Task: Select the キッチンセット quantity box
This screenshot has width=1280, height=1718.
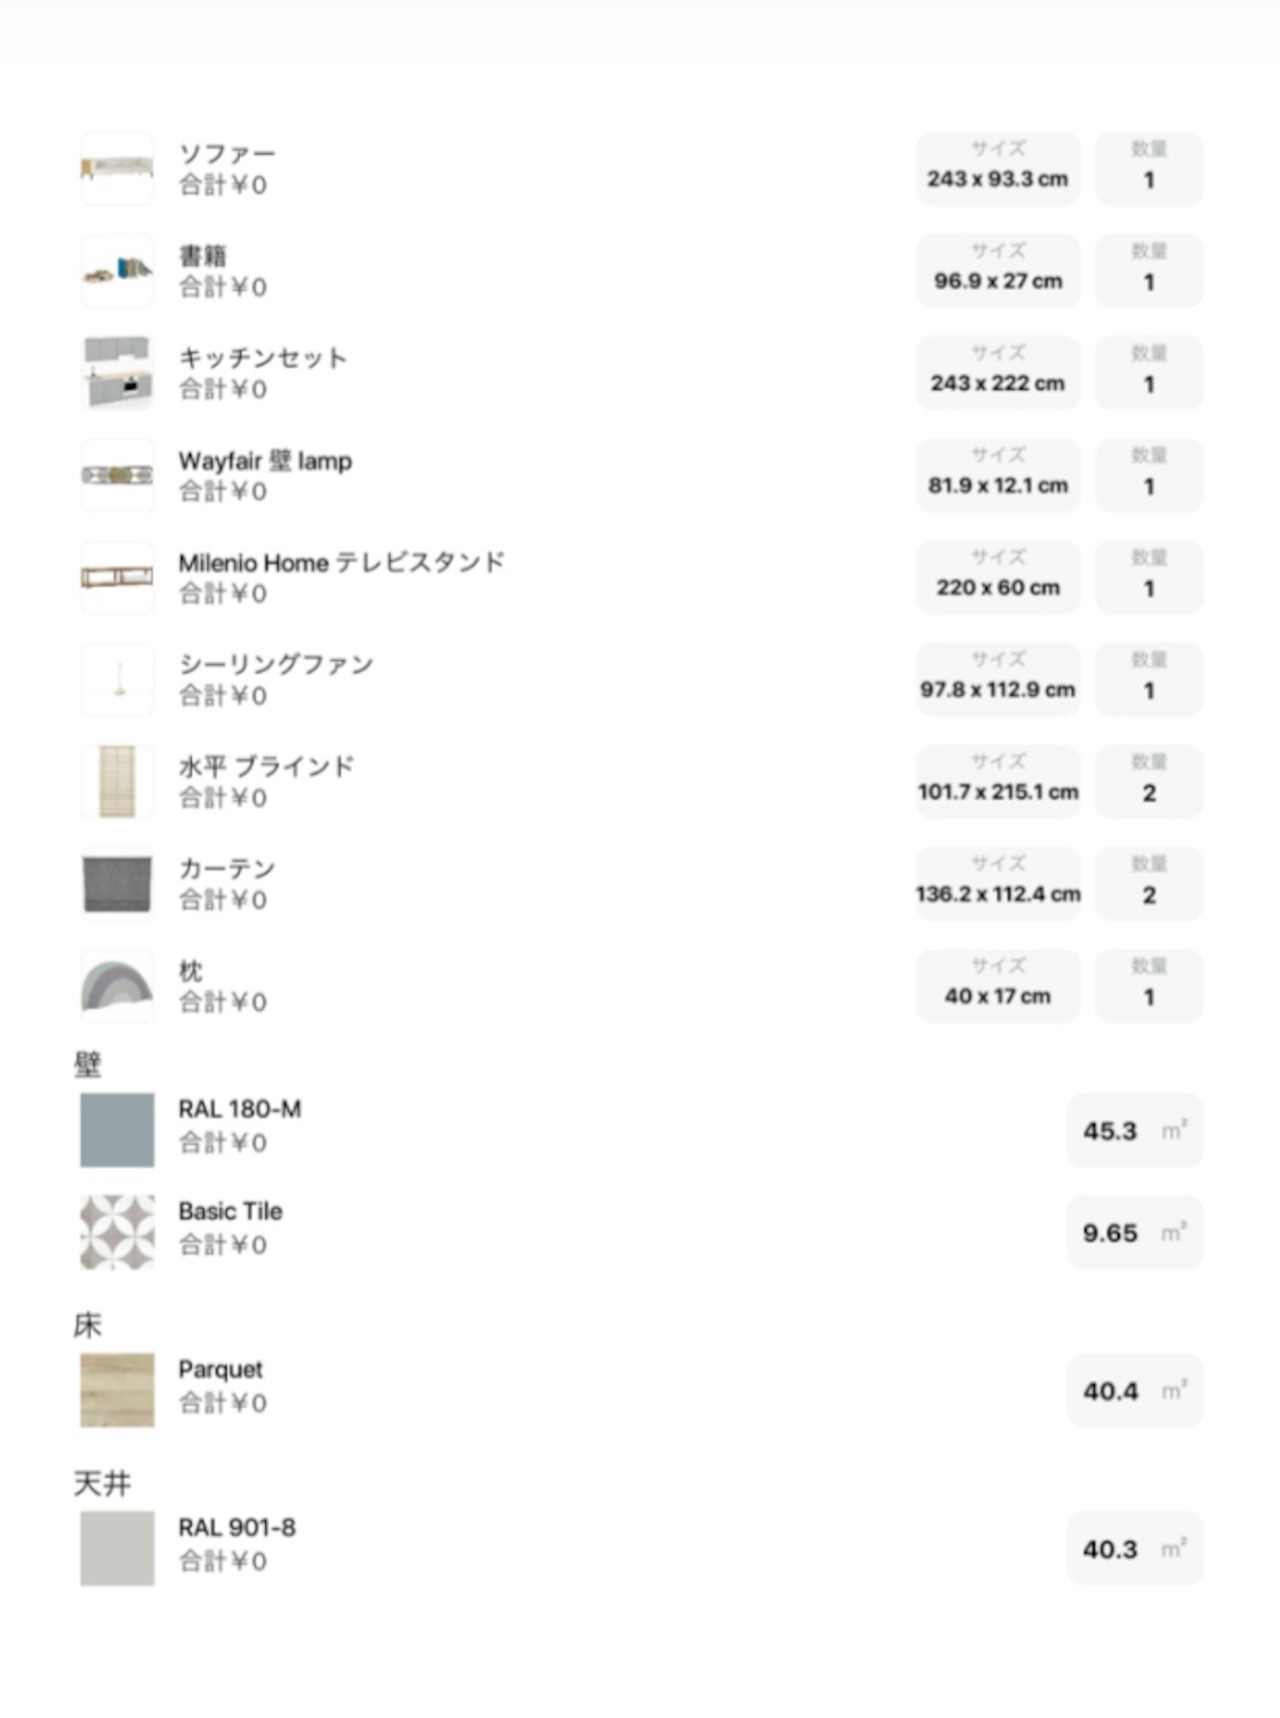Action: (x=1149, y=373)
